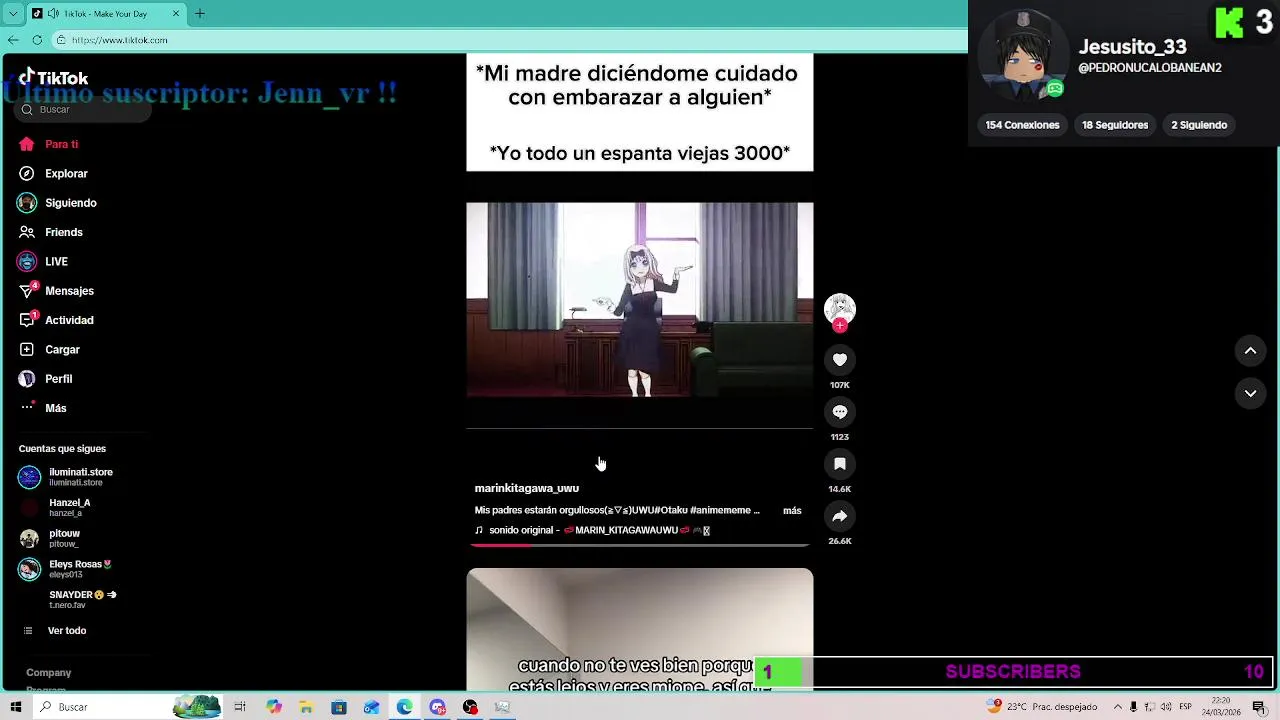Click the 18 Seguidores stat
Screen dimensions: 1280x720
tap(1115, 125)
